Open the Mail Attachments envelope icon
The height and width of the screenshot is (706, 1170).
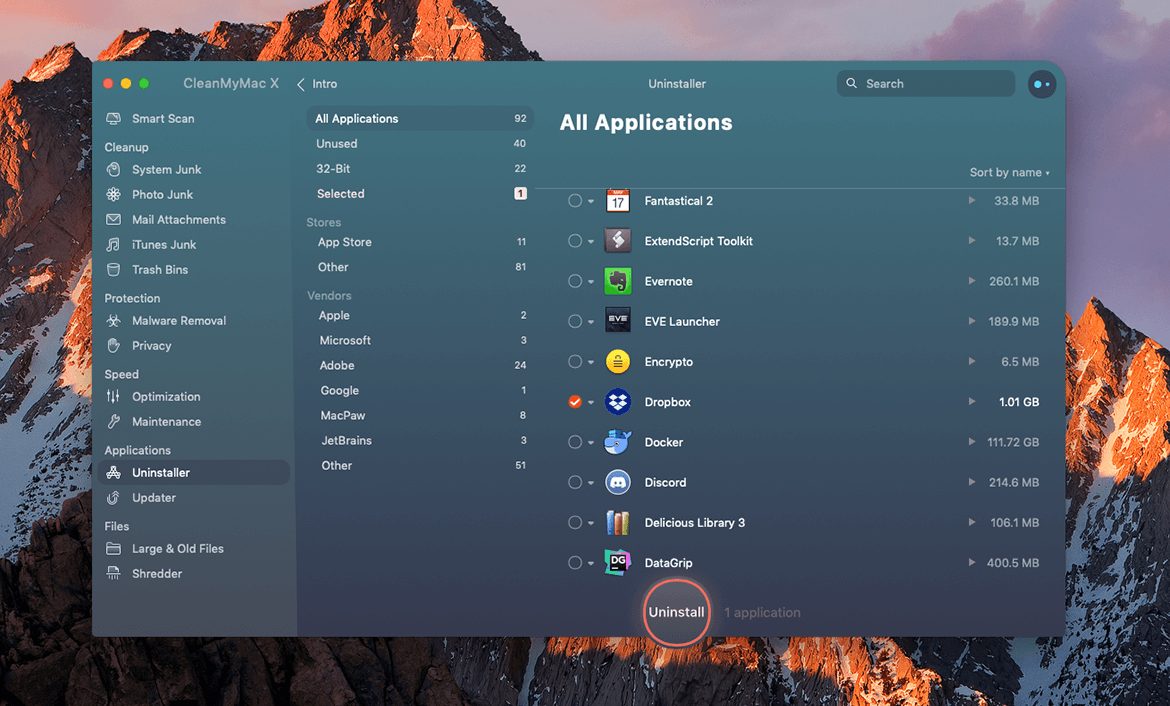(113, 219)
